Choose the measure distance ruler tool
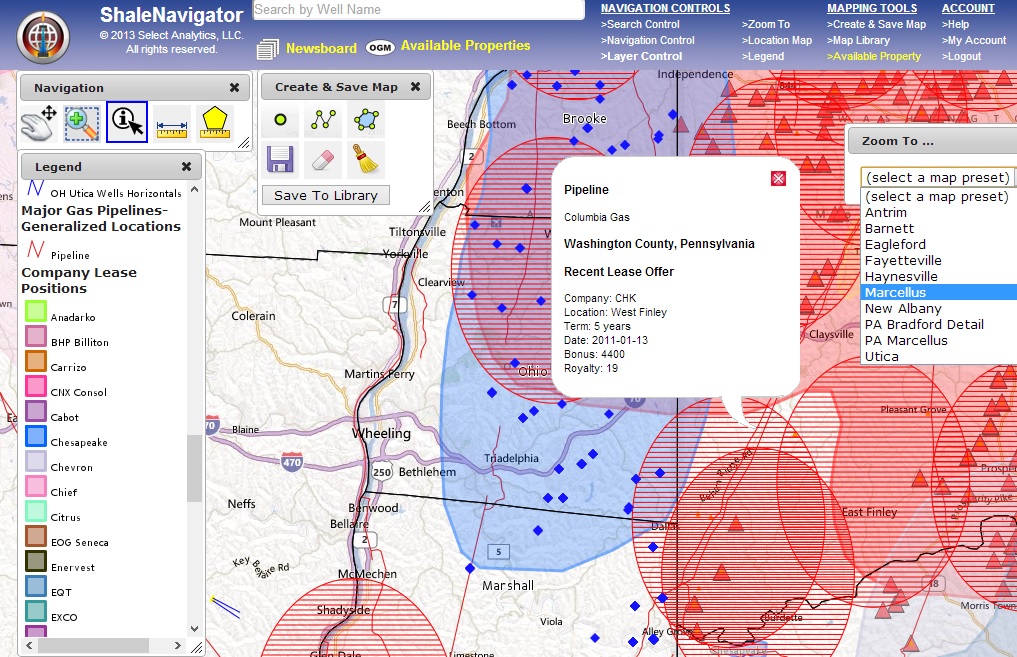Image resolution: width=1017 pixels, height=657 pixels. coord(172,124)
